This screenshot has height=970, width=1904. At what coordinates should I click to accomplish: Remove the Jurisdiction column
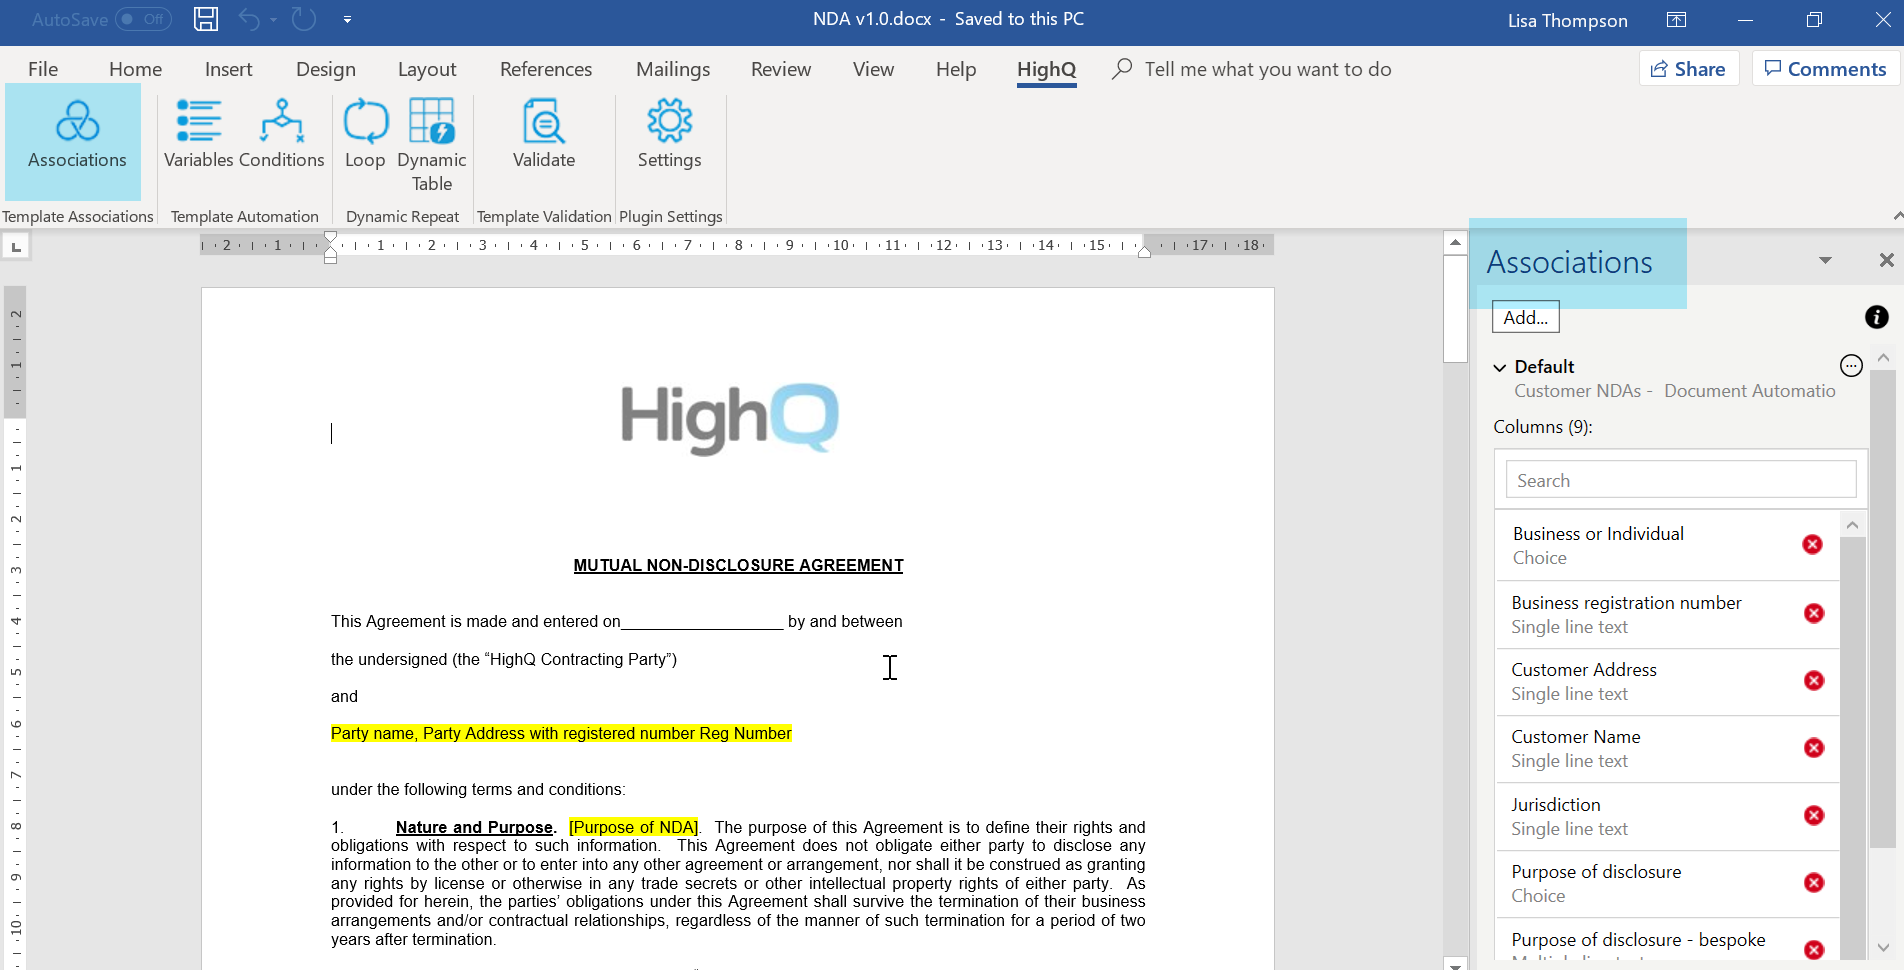click(x=1814, y=816)
